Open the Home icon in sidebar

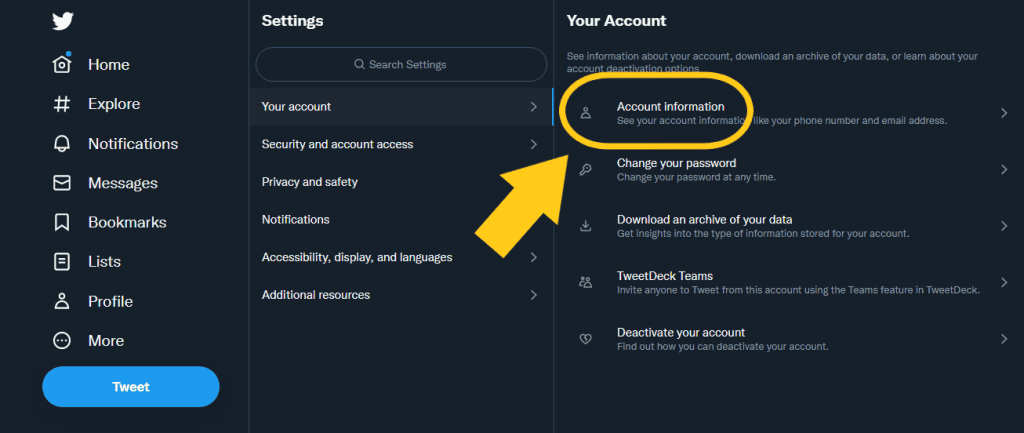point(62,65)
